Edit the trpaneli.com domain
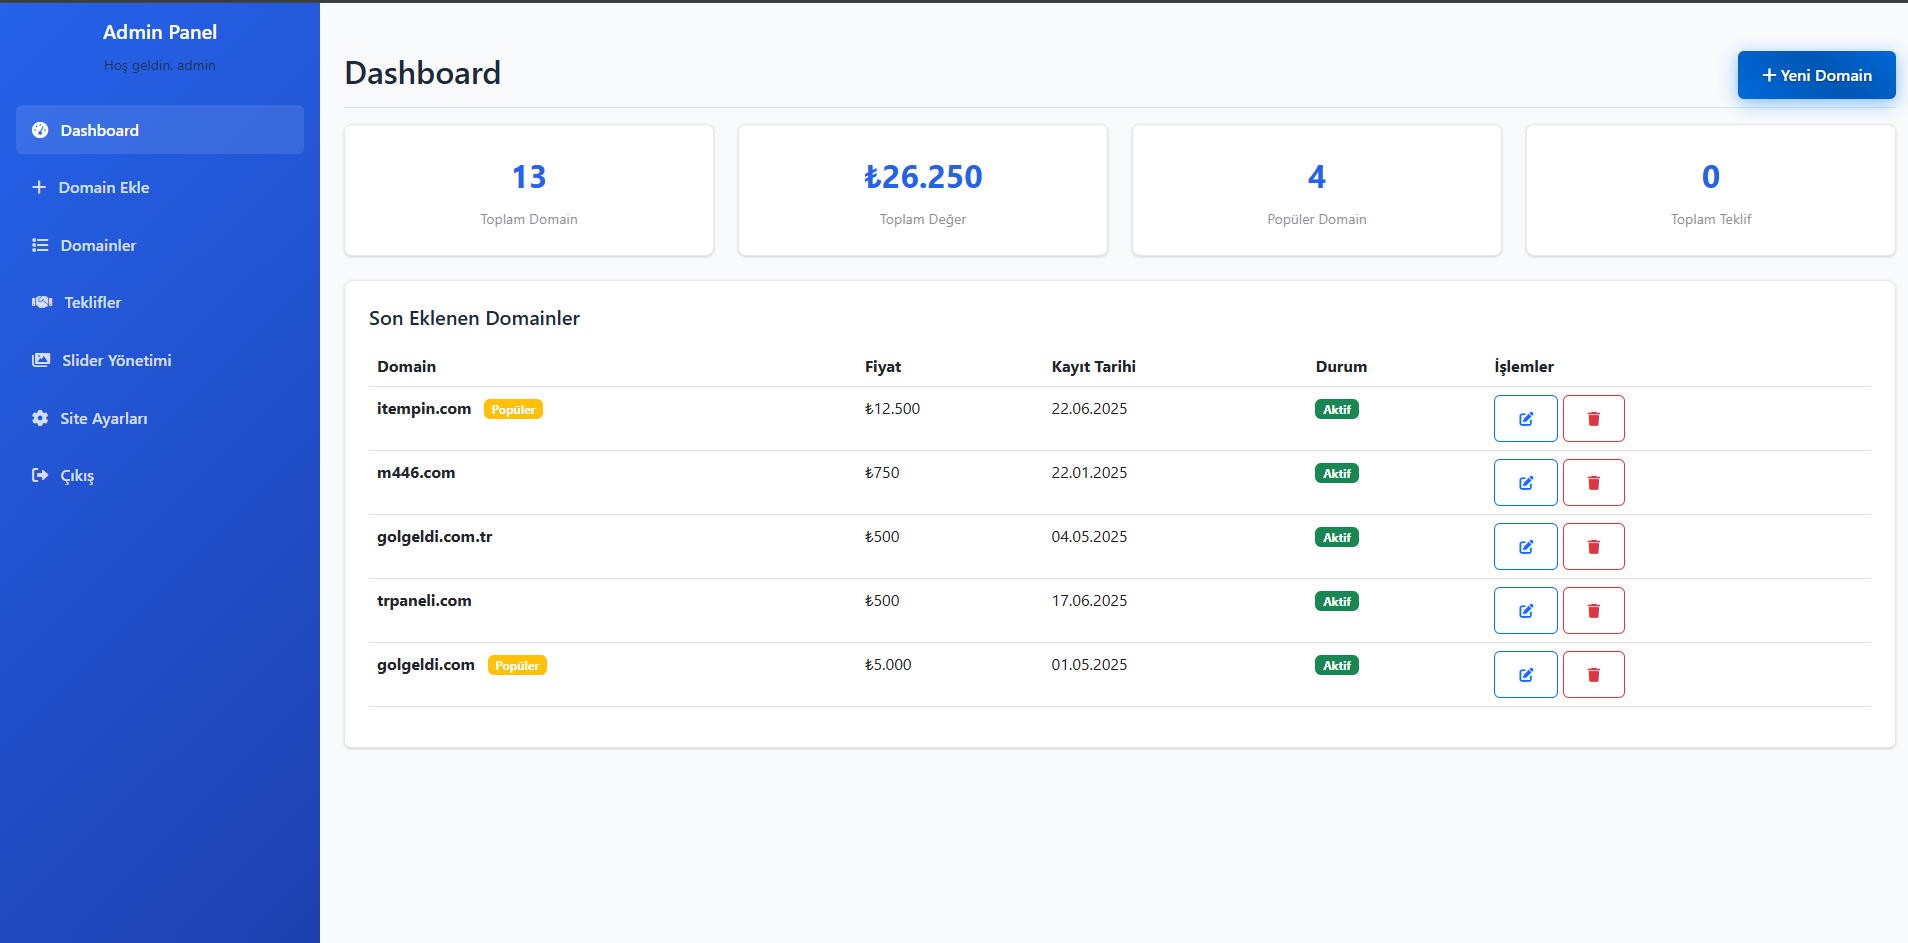Image resolution: width=1908 pixels, height=943 pixels. 1525,611
